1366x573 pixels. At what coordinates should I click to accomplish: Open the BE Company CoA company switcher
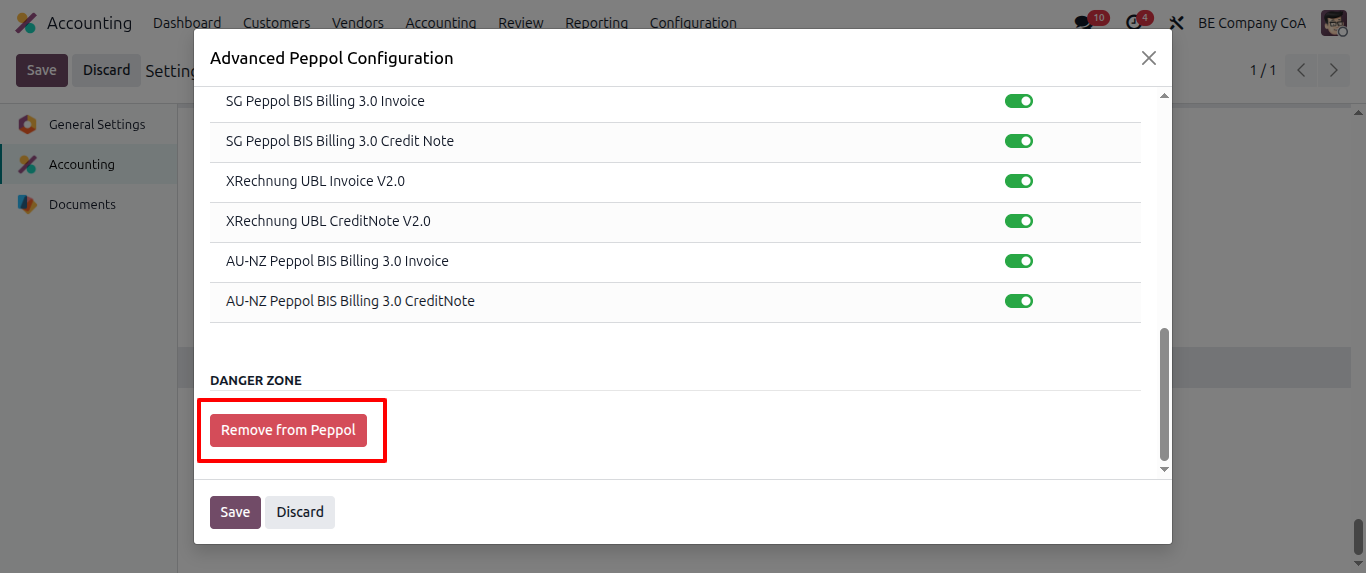pyautogui.click(x=1251, y=23)
